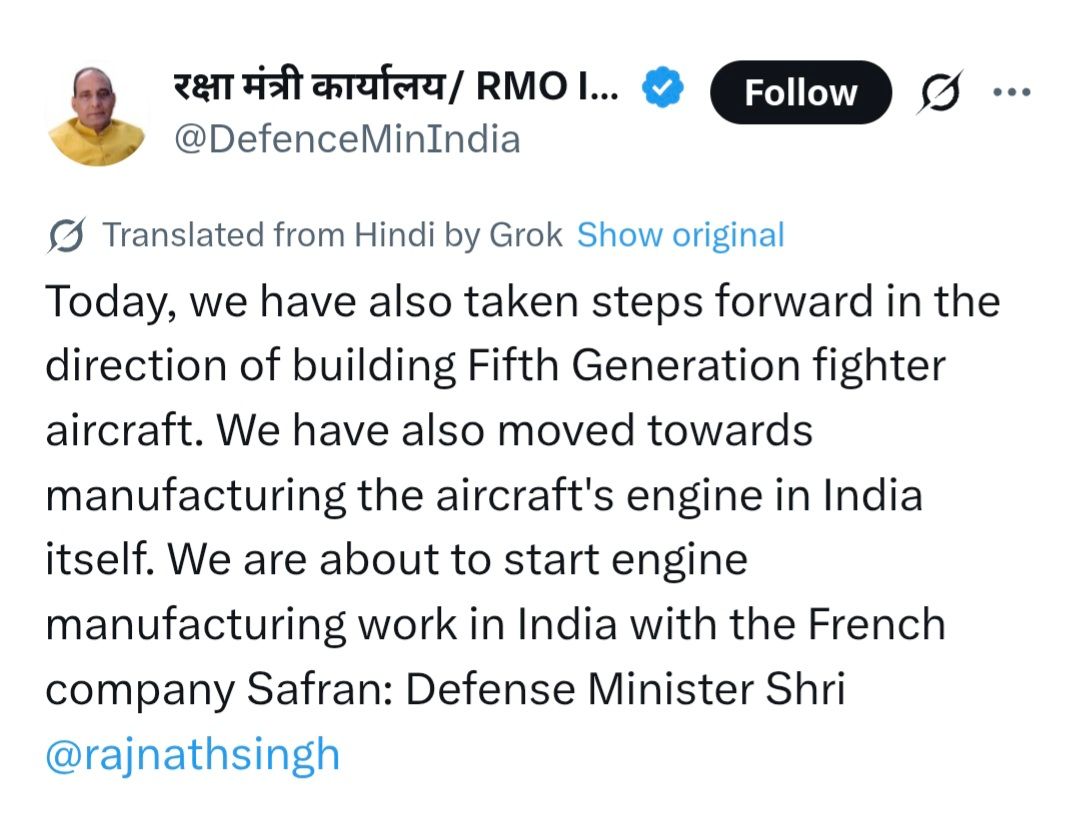Click the blue verified badge
Viewport: 1072px width, 823px height.
click(662, 91)
